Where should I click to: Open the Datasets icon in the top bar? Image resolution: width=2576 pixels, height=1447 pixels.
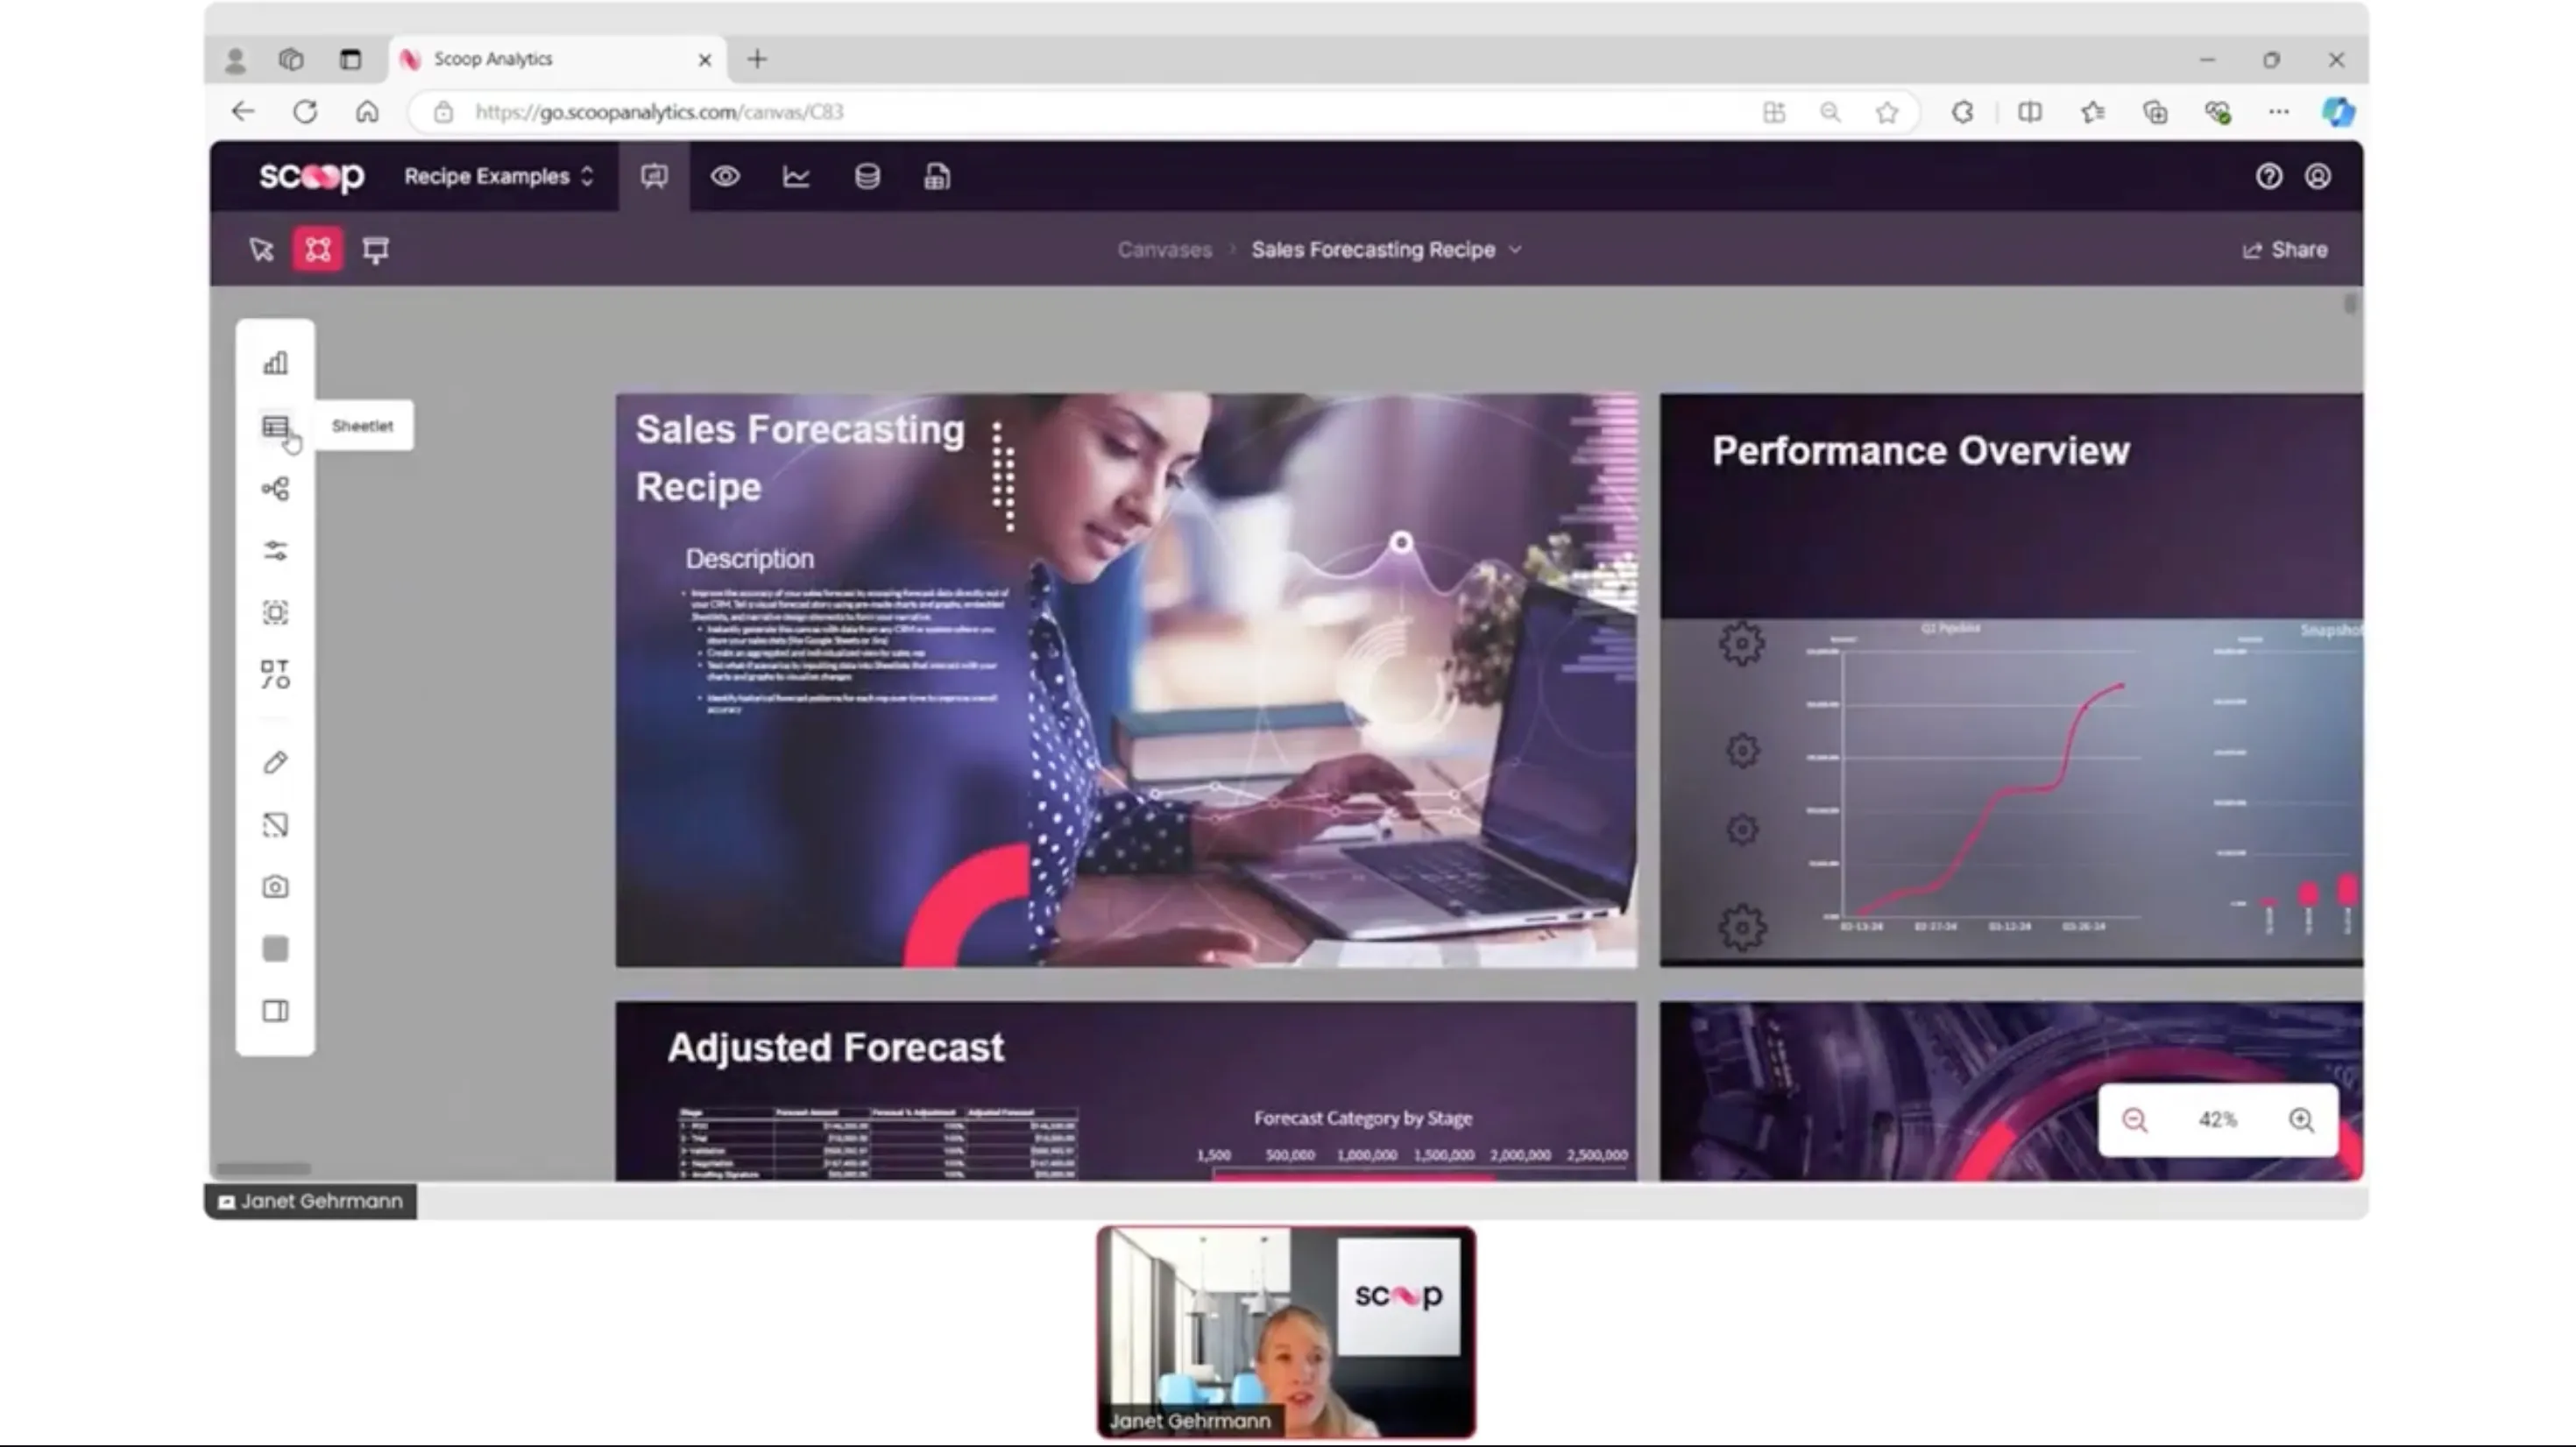click(866, 176)
